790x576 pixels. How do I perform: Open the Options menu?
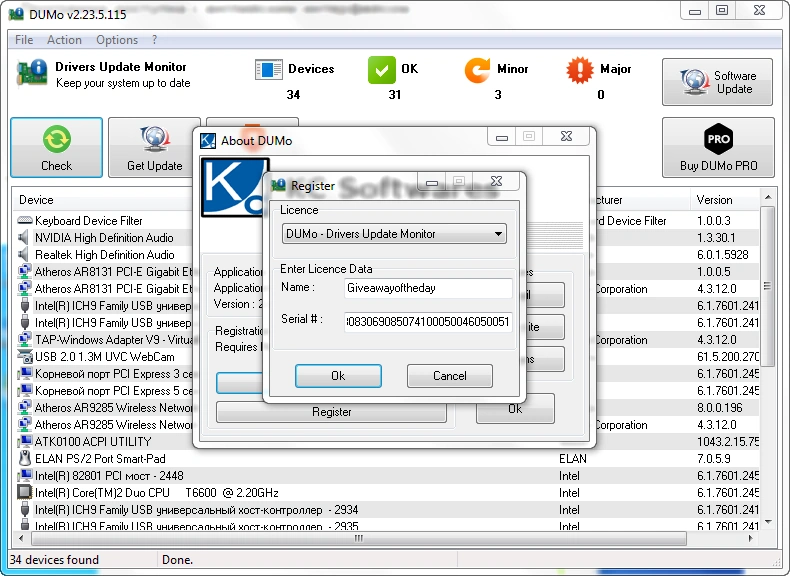117,40
